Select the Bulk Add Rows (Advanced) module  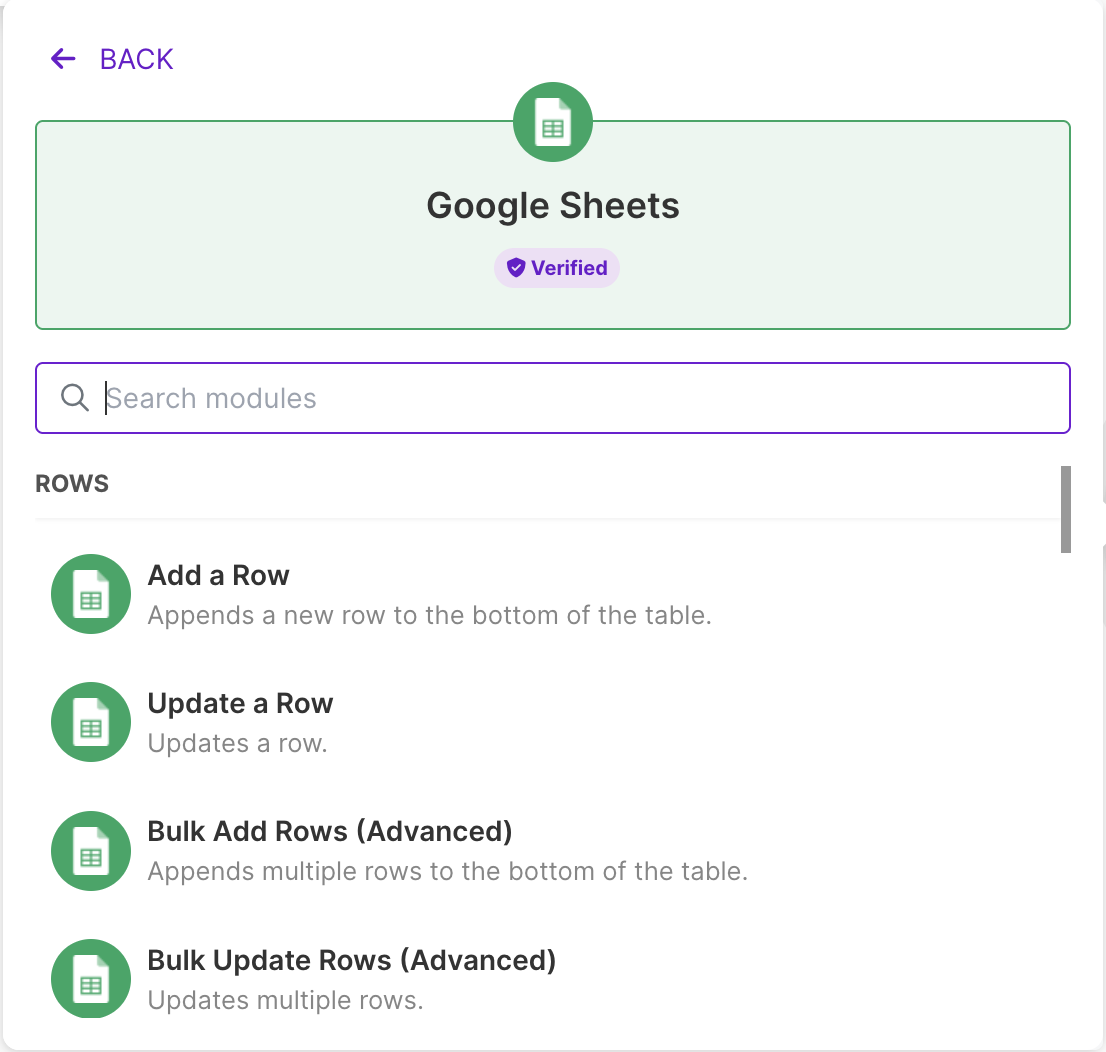click(x=330, y=831)
